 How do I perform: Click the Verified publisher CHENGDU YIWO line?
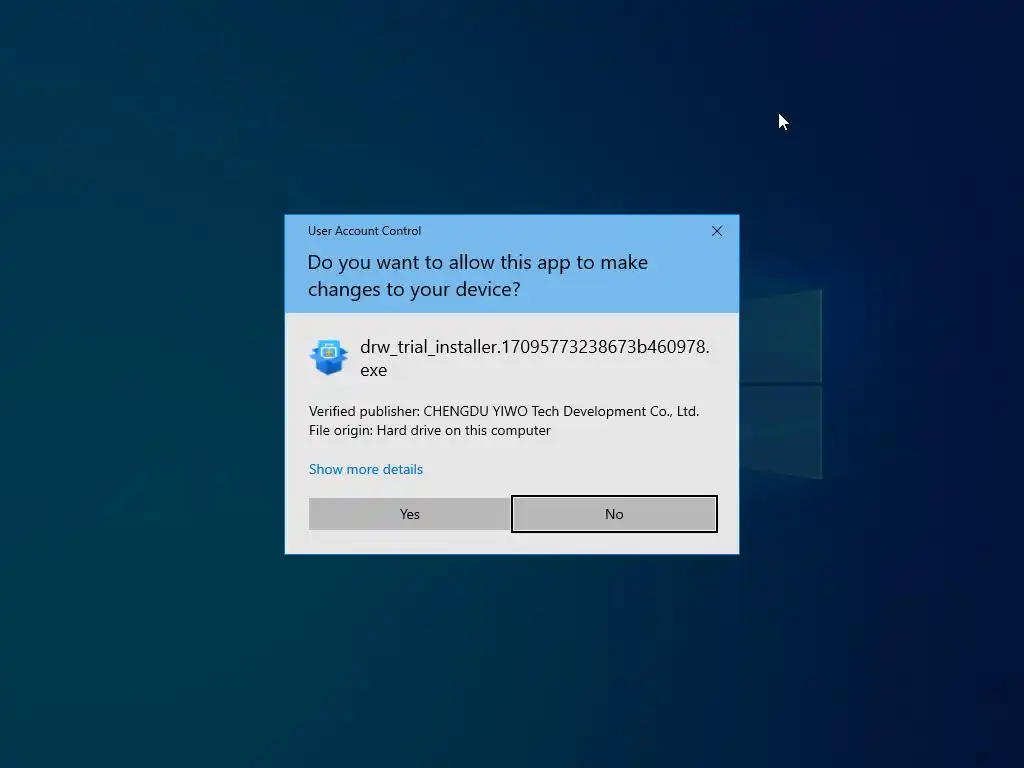click(x=504, y=411)
